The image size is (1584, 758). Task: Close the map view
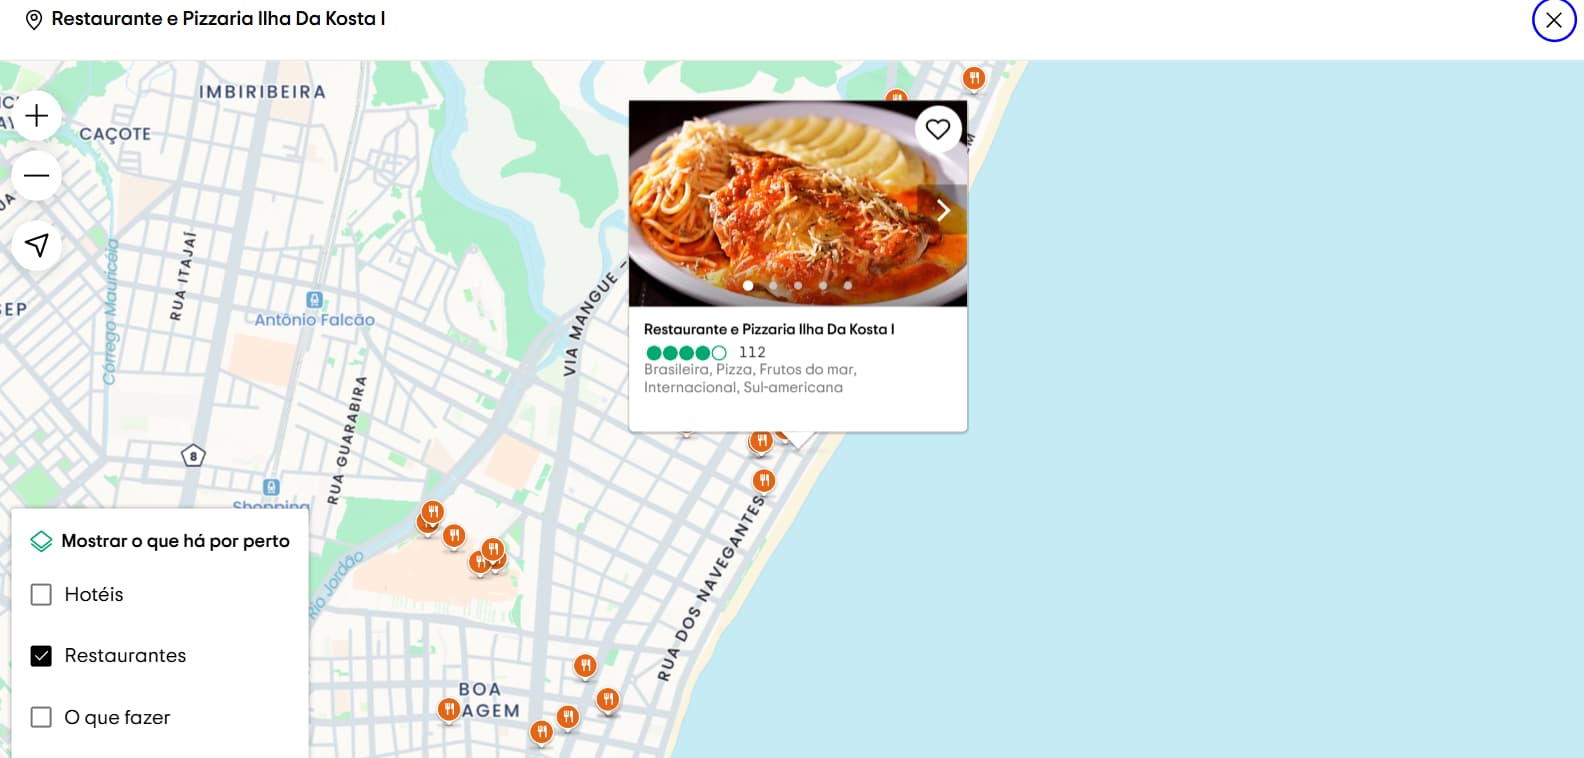1554,20
